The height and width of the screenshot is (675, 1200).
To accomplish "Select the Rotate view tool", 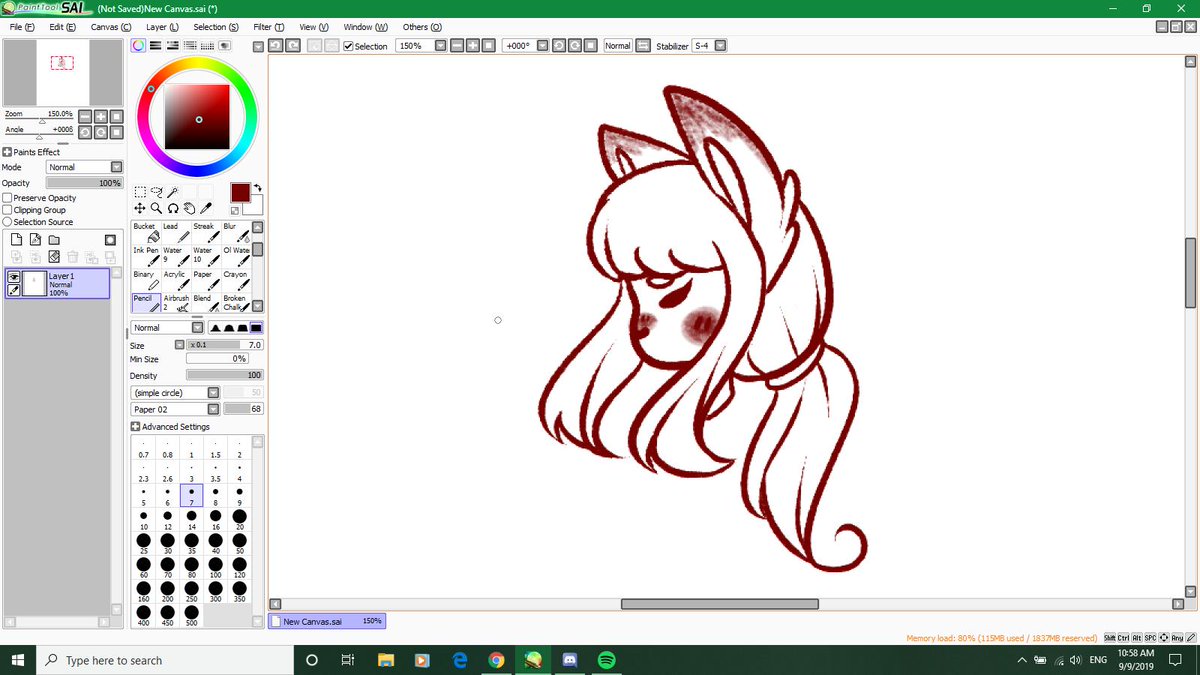I will pos(172,208).
